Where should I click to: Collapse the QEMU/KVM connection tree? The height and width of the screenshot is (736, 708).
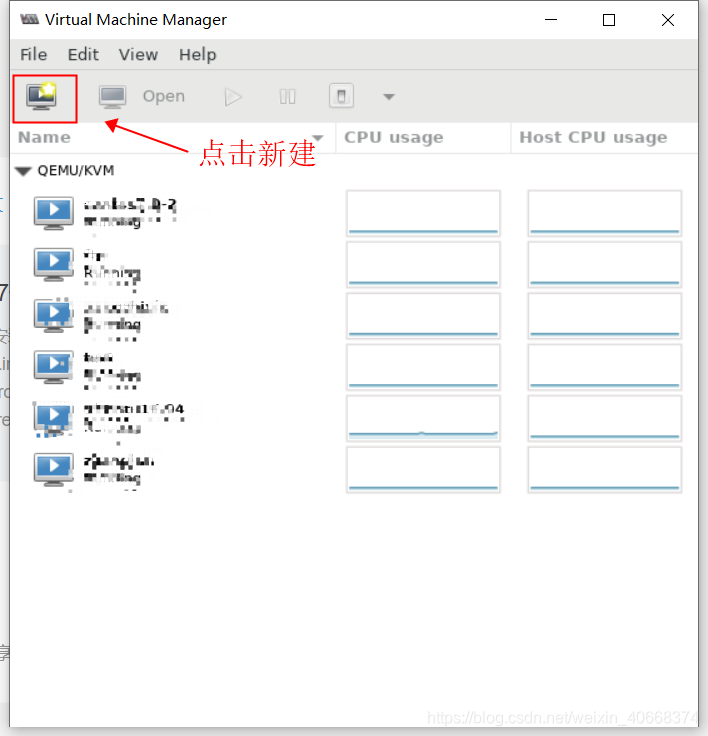pos(23,171)
